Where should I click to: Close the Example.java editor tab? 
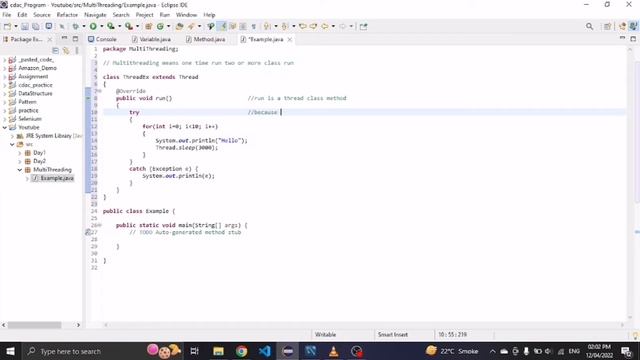[290, 40]
